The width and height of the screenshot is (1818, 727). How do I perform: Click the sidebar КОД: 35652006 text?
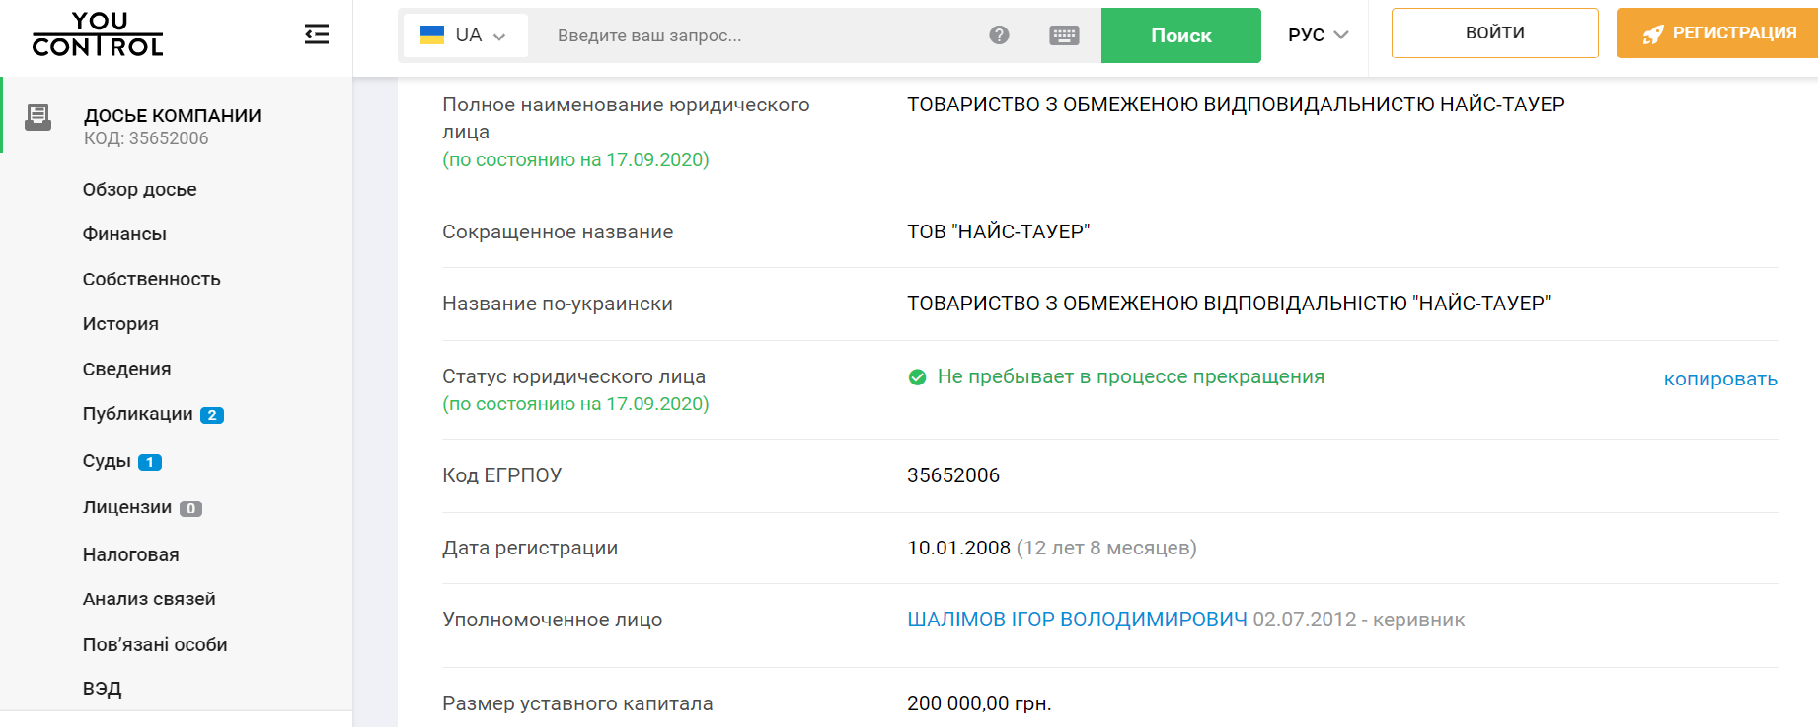point(146,139)
